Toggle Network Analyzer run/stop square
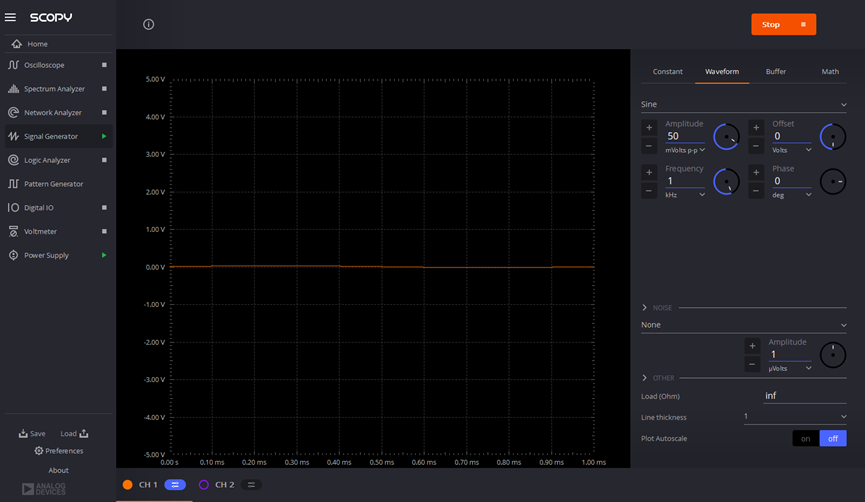Viewport: 865px width, 502px height. [x=104, y=113]
